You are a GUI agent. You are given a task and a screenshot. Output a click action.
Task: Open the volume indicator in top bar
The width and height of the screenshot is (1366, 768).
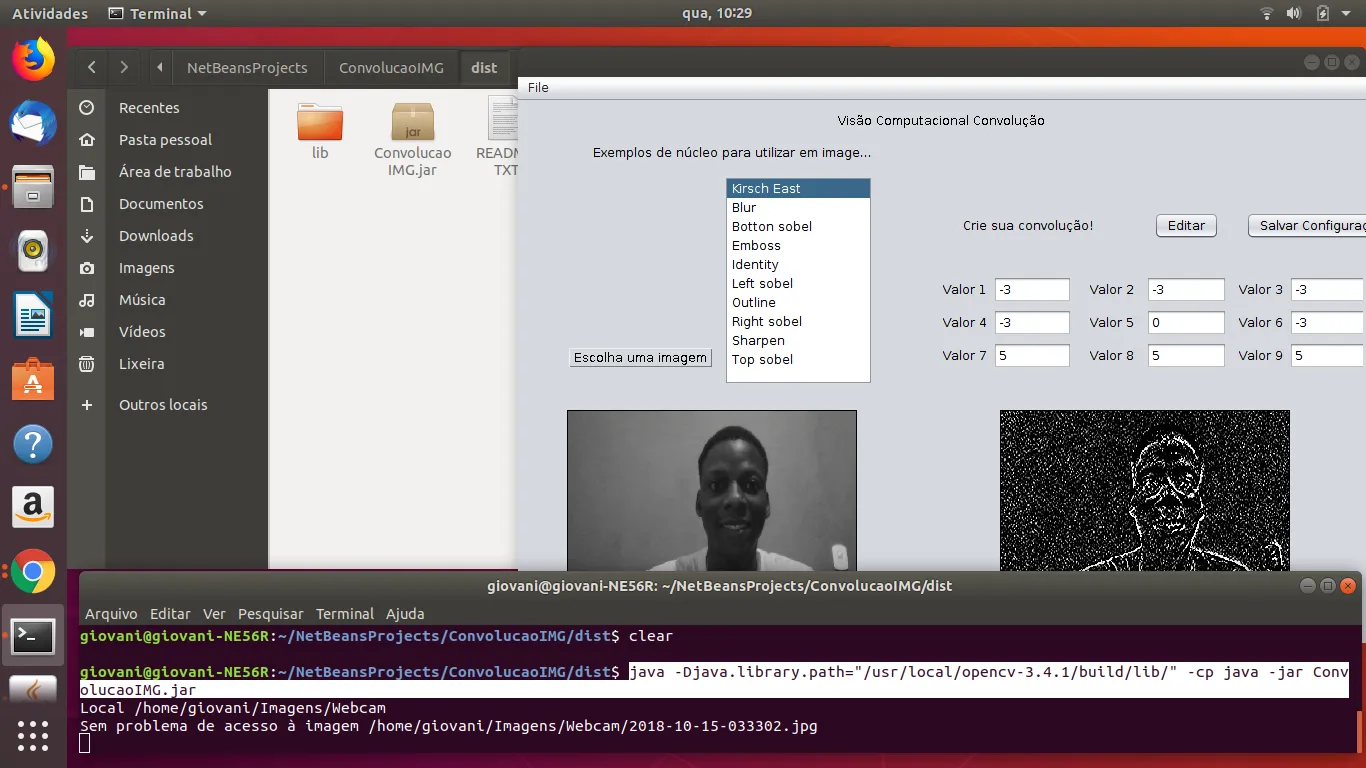1294,13
